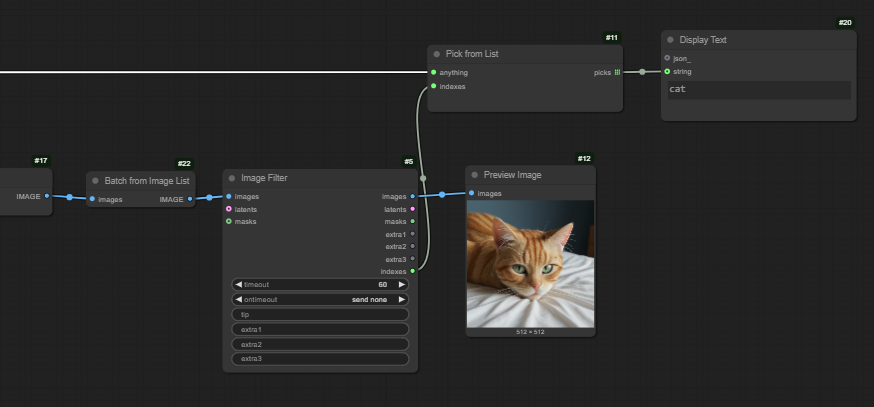Click the orange cat preview thumbnail
The image size is (874, 407).
(530, 264)
